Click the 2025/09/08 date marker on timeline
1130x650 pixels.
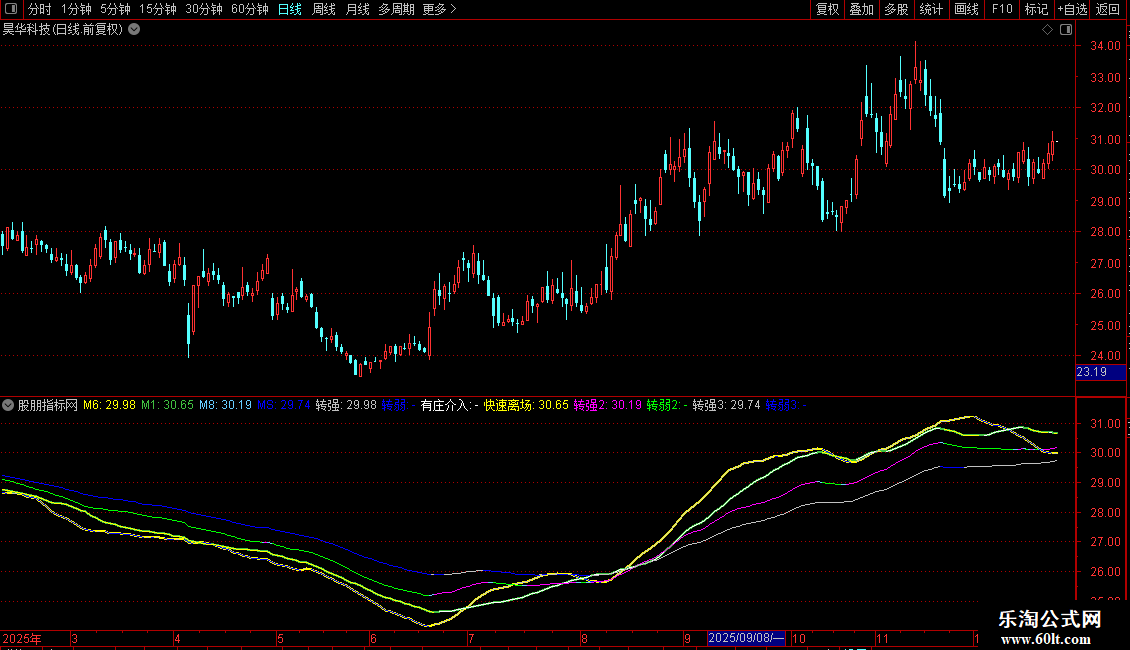[x=746, y=638]
